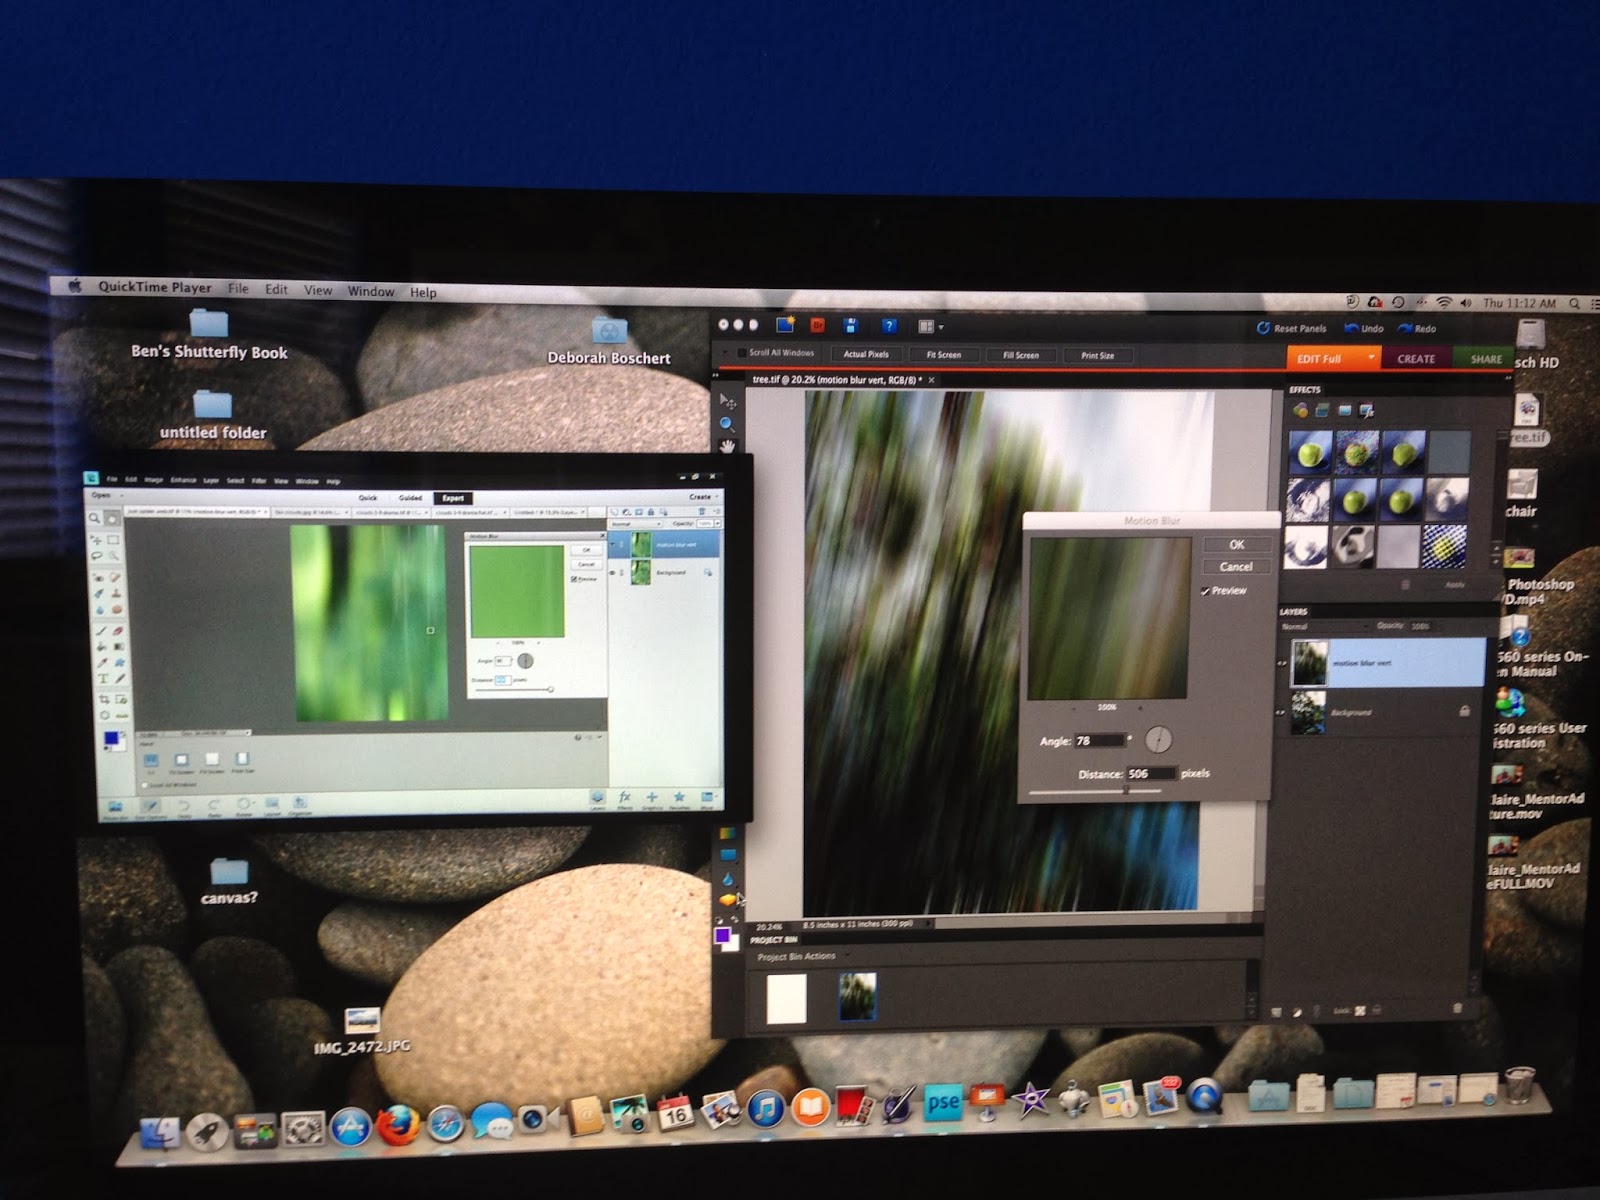Toggle Preview checkbox in the recorded Motion Blur dialog
Screen dimensions: 1600x1200
pos(574,579)
